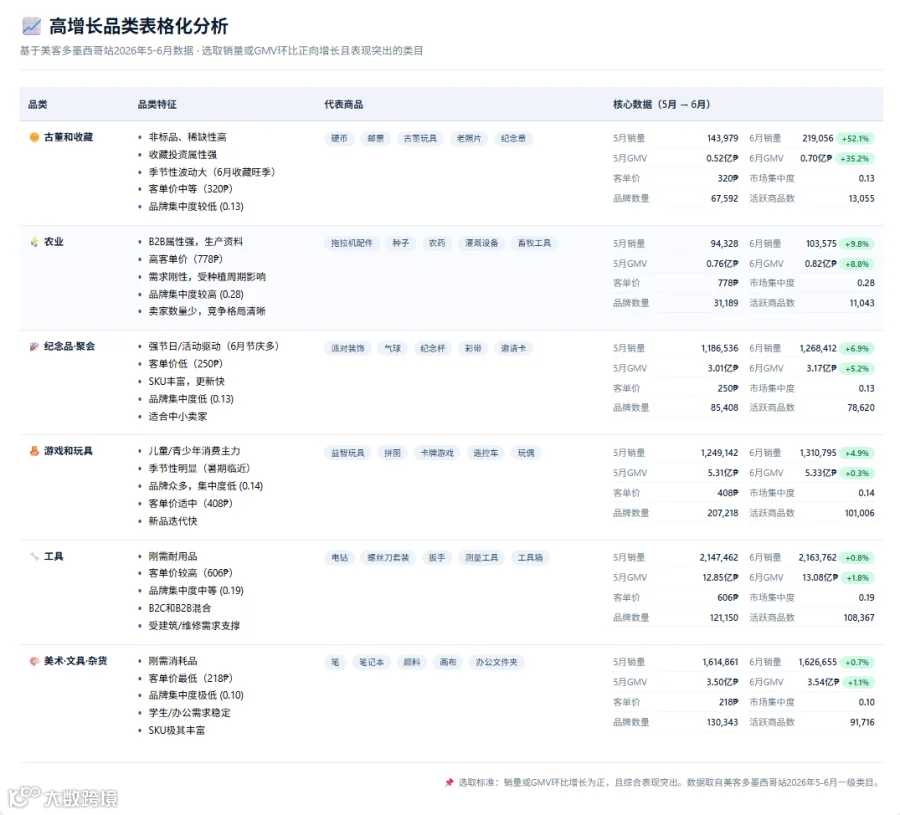Click the 农业 品牌数量 value 31,189

coord(726,303)
